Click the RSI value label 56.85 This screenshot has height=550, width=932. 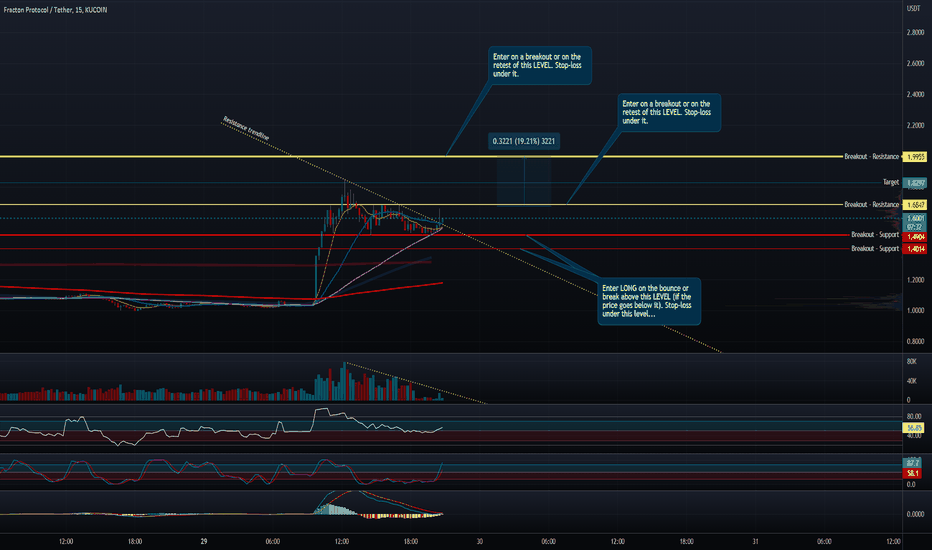click(913, 428)
